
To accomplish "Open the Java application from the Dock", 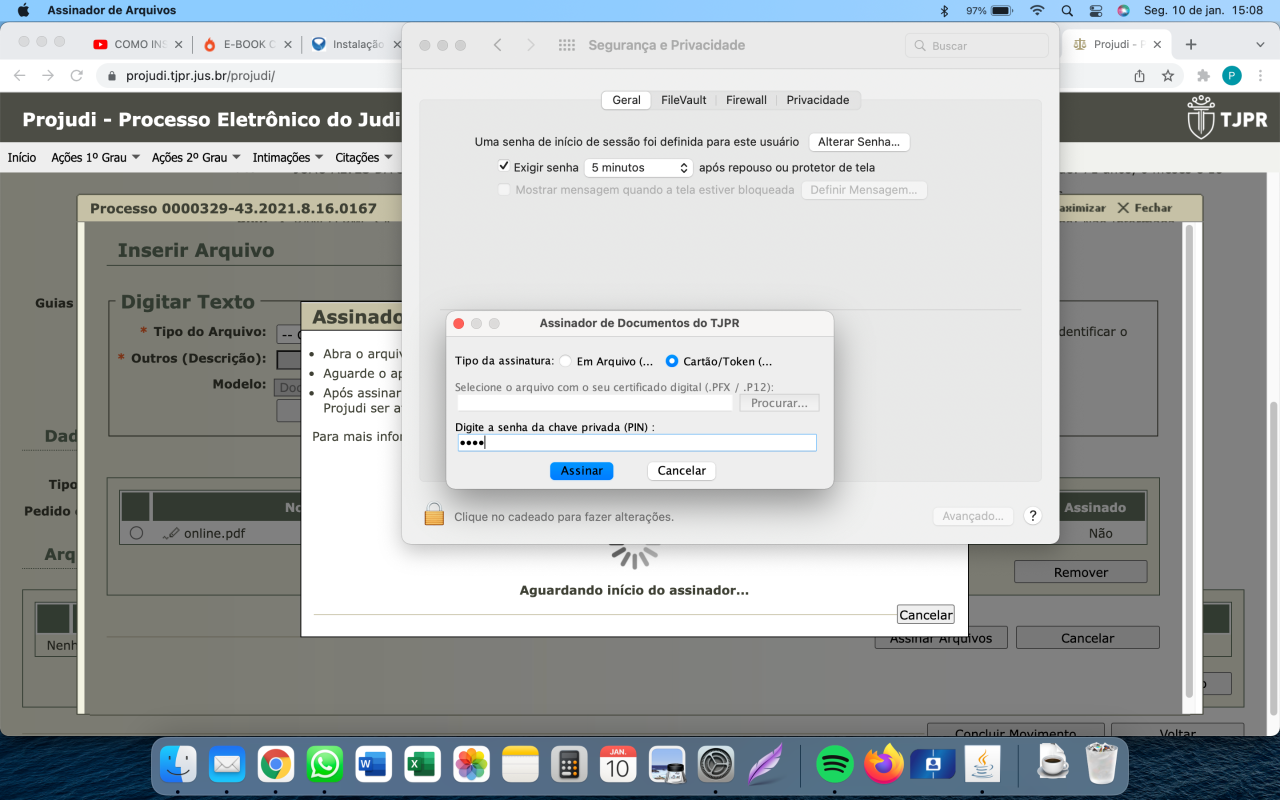I will tap(981, 764).
